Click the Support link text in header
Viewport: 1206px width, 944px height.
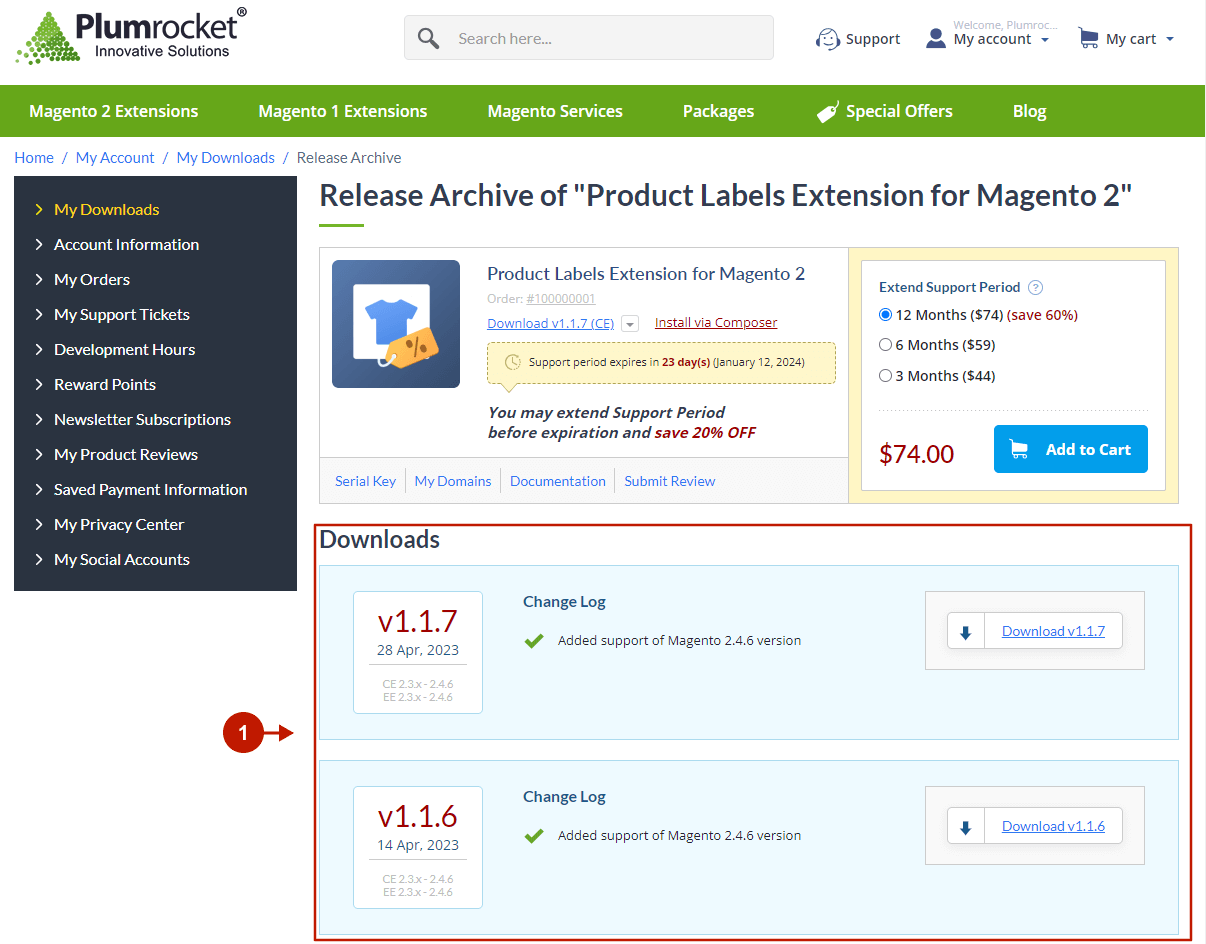coord(873,39)
